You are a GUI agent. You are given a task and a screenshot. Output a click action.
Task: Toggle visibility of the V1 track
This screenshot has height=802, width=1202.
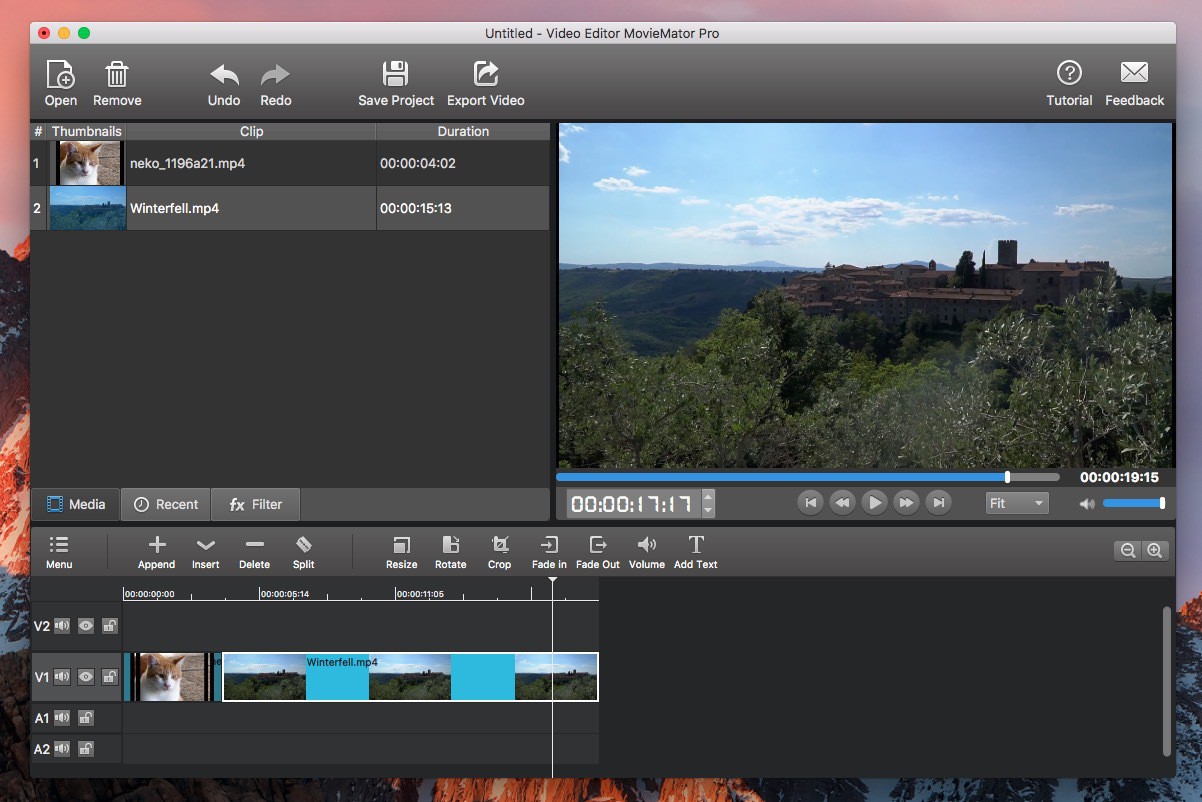click(86, 677)
